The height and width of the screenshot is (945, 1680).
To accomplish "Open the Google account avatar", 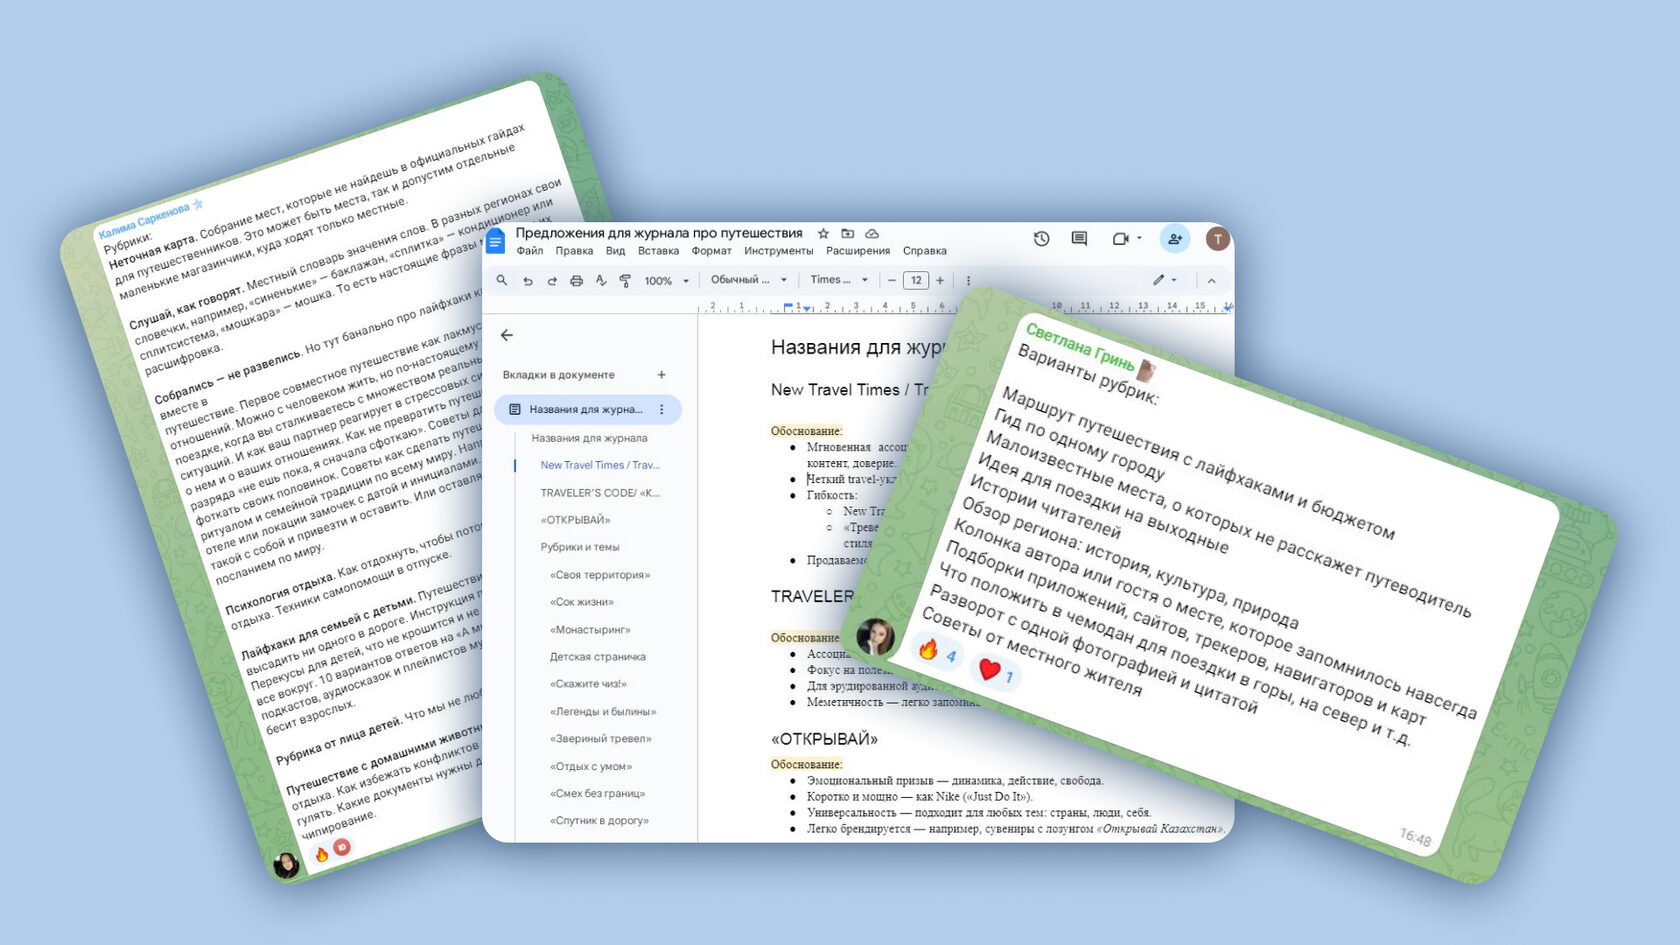I will coord(1217,238).
